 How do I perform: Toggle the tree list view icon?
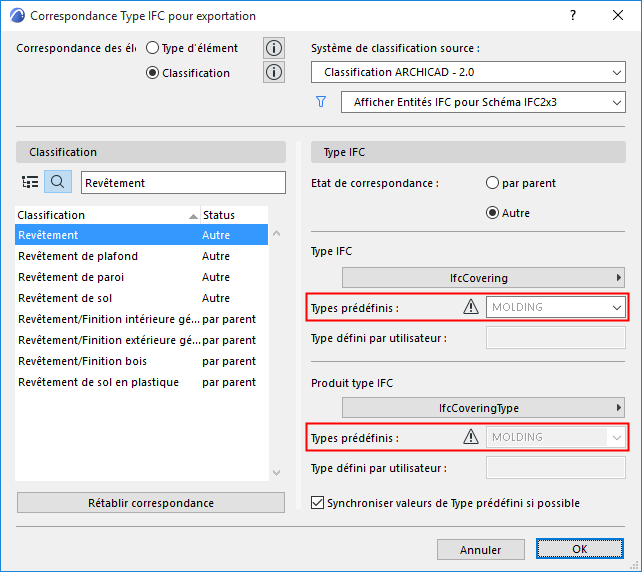point(30,182)
